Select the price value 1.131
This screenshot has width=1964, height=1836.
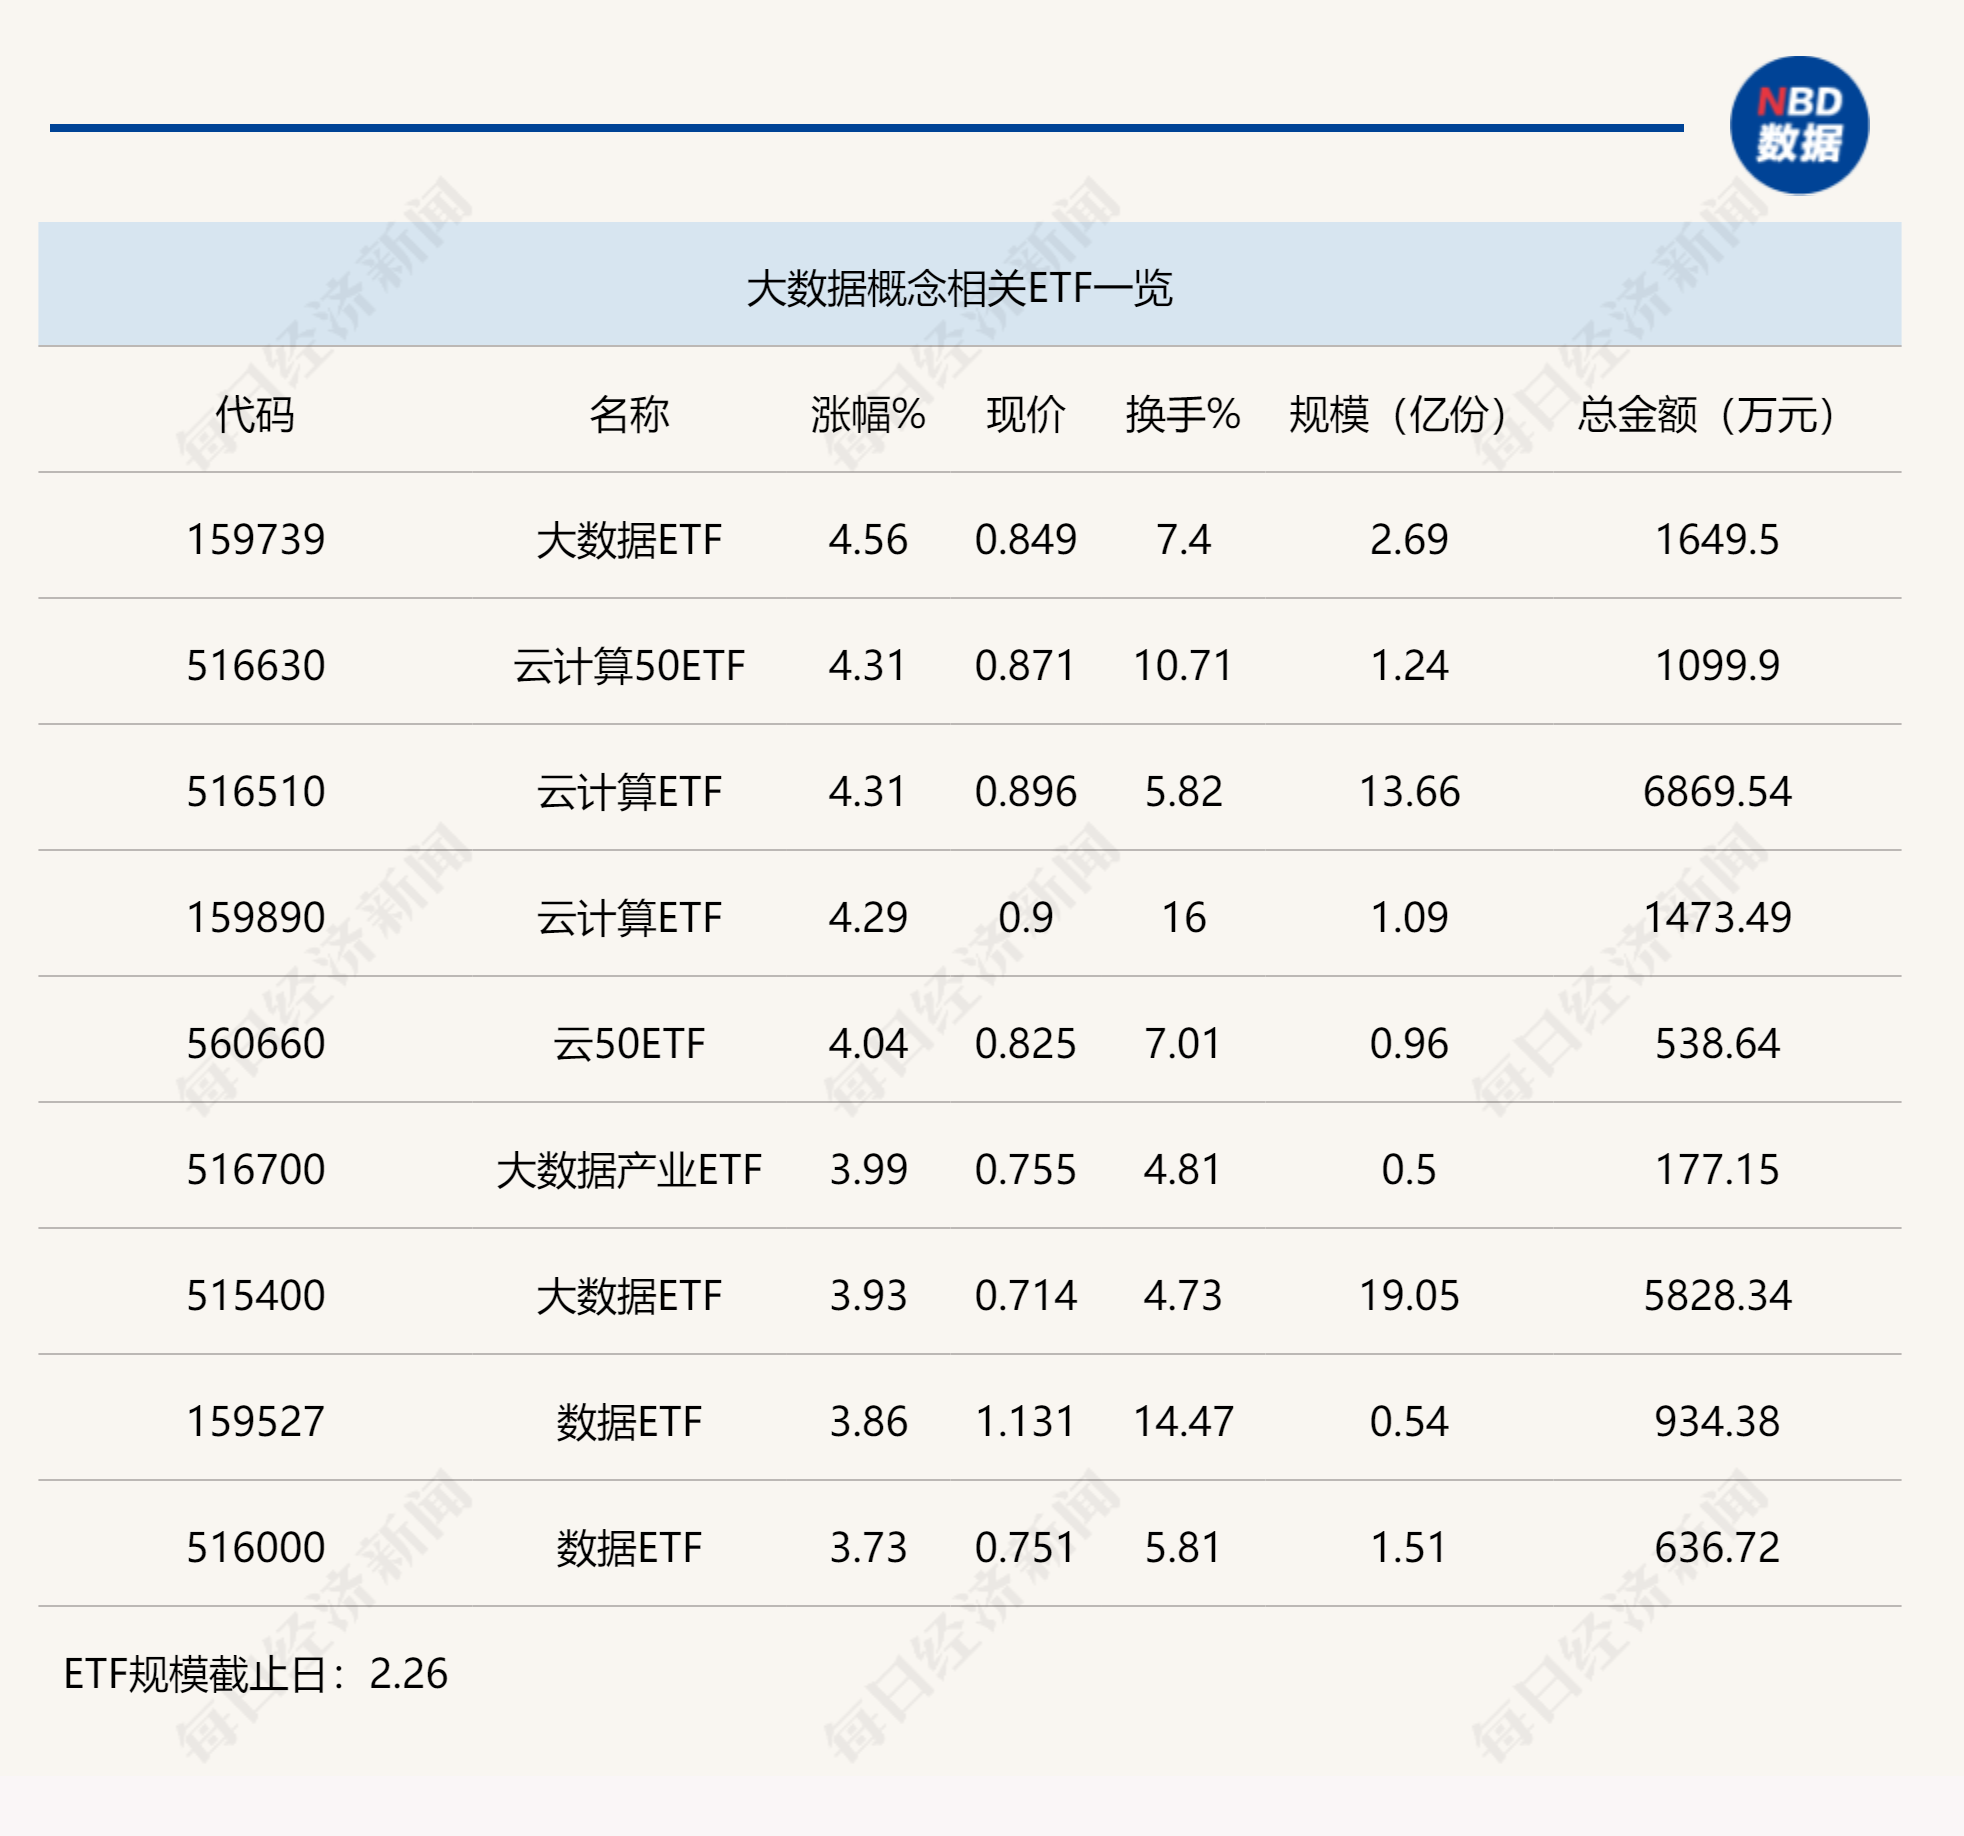[1026, 1422]
